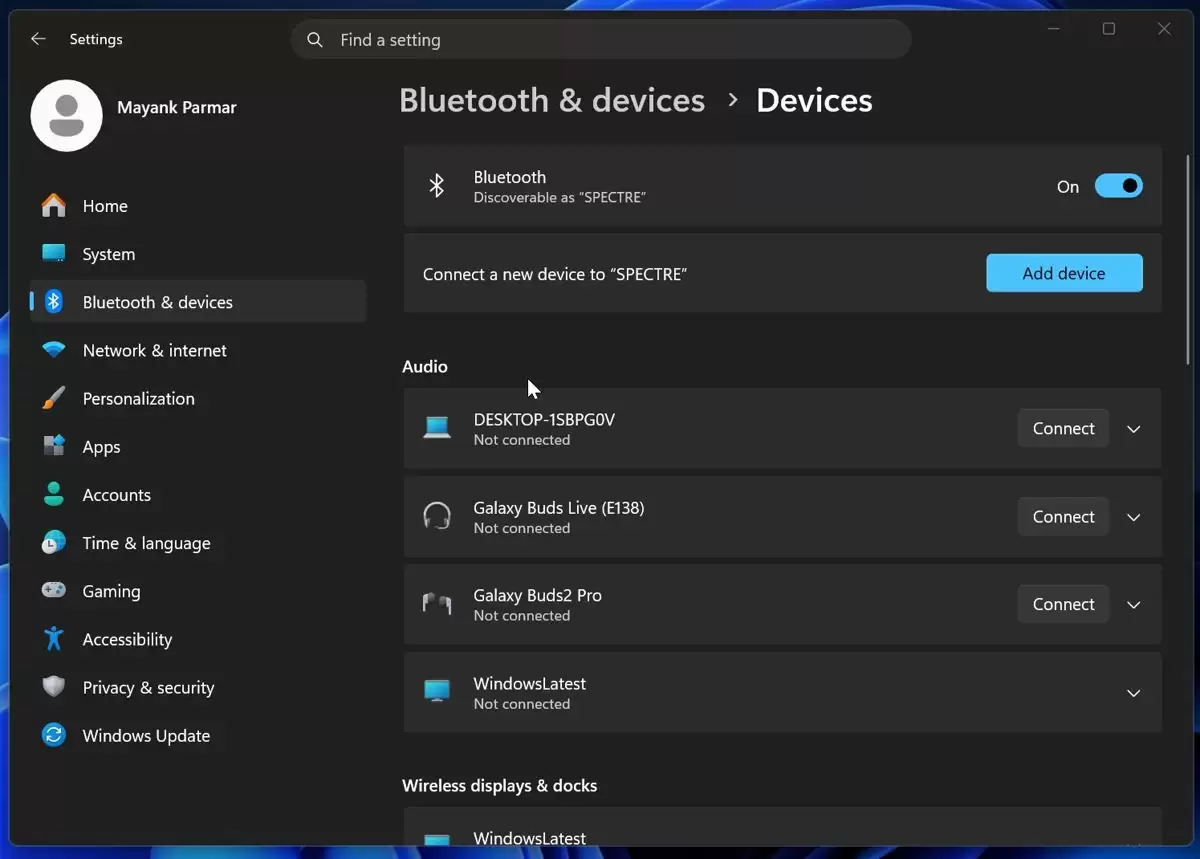The width and height of the screenshot is (1200, 859).
Task: Open the Home settings page
Action: pos(198,206)
